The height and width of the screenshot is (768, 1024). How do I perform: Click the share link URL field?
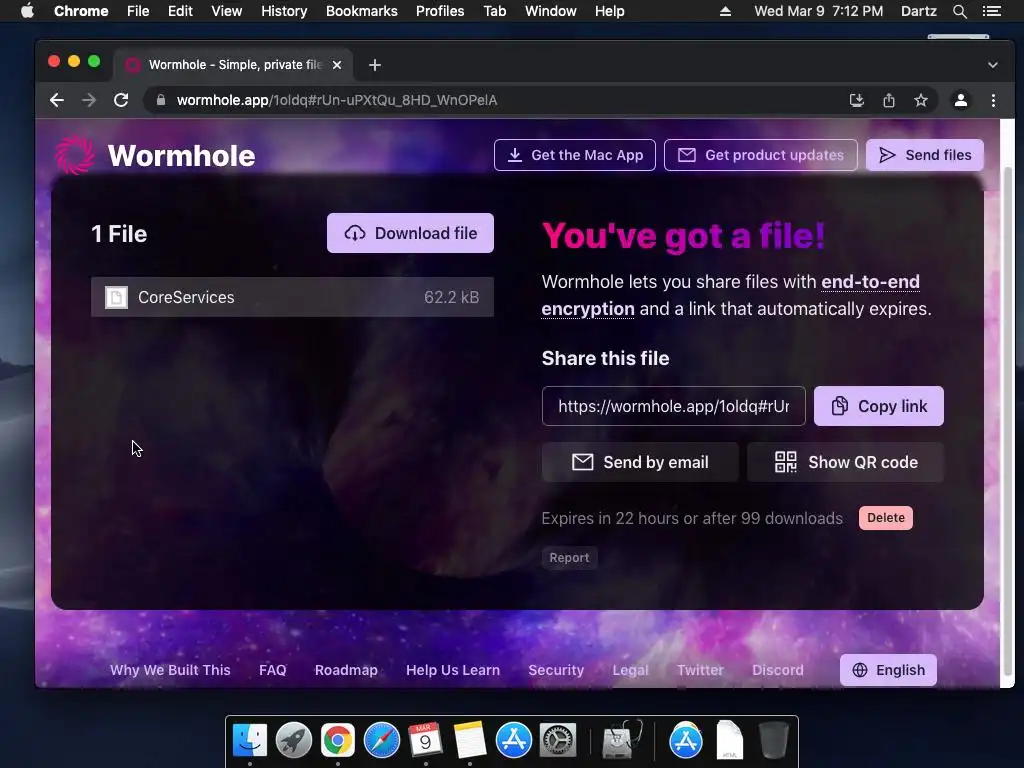pos(673,406)
